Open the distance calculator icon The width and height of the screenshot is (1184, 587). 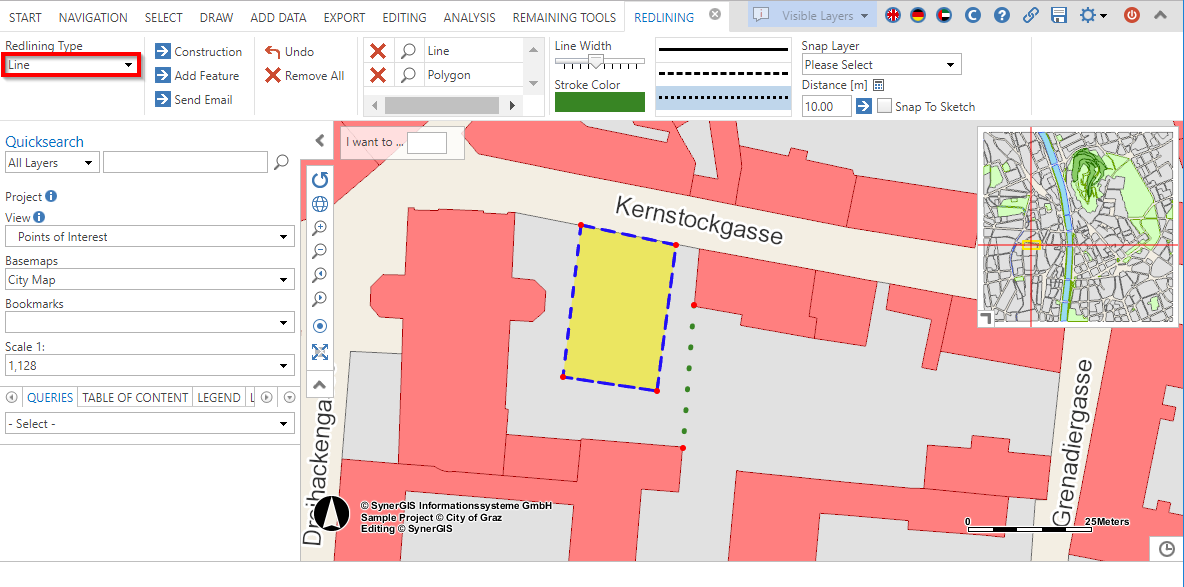tap(879, 86)
